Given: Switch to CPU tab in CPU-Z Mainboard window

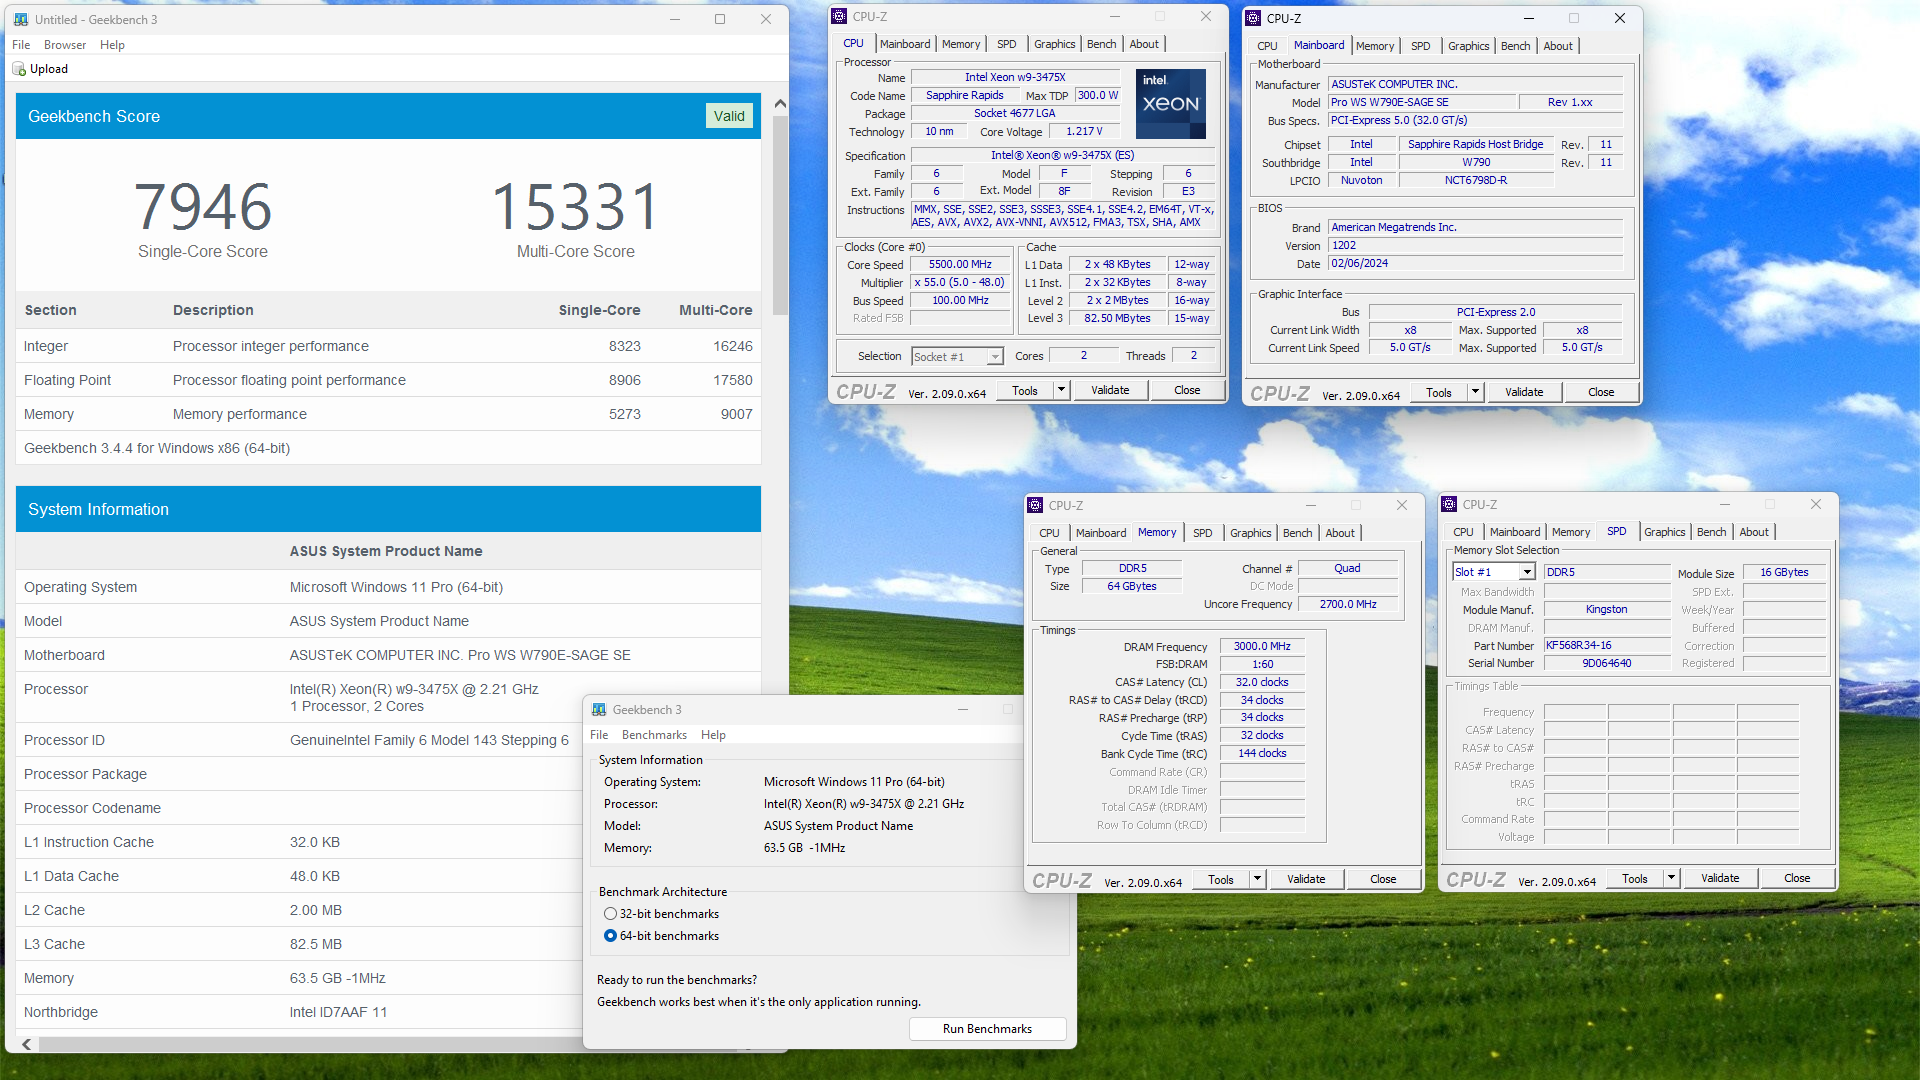Looking at the screenshot, I should 1267,46.
